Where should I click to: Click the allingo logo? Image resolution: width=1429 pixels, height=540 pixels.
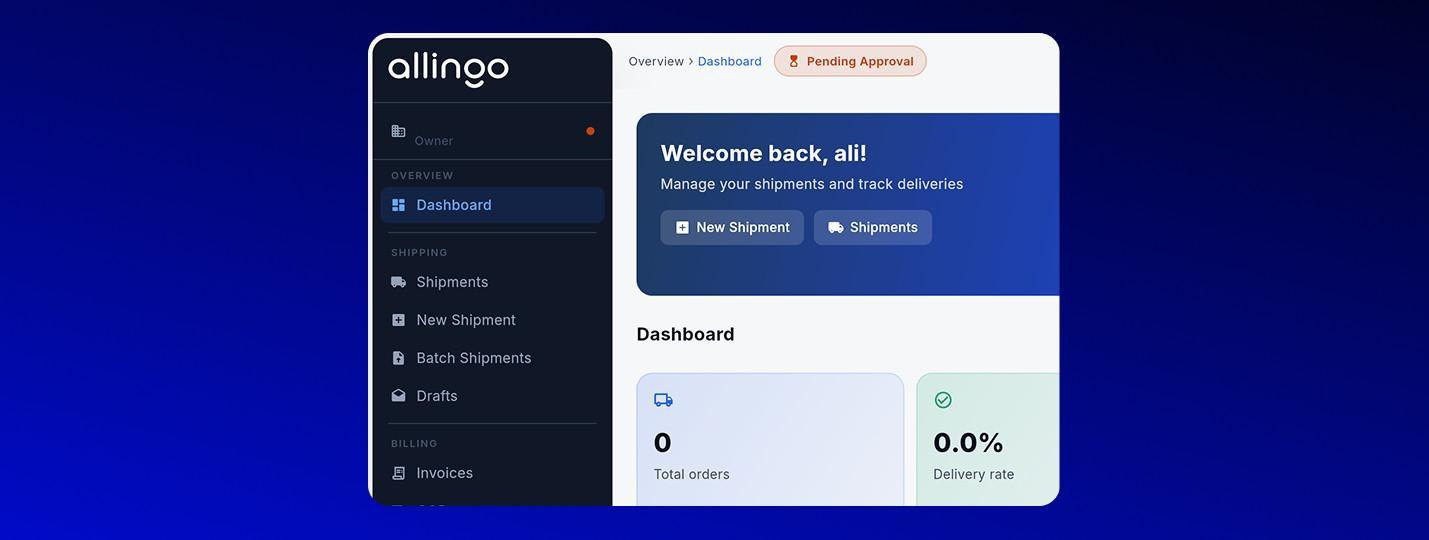448,69
